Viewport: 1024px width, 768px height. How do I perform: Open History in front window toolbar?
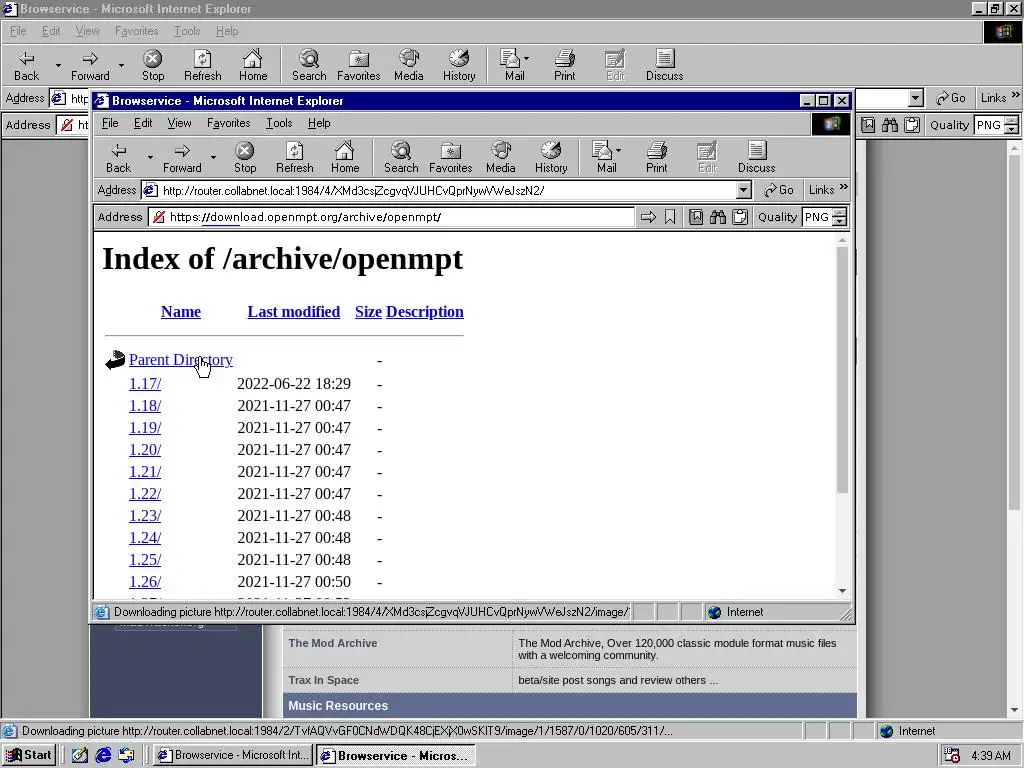551,157
